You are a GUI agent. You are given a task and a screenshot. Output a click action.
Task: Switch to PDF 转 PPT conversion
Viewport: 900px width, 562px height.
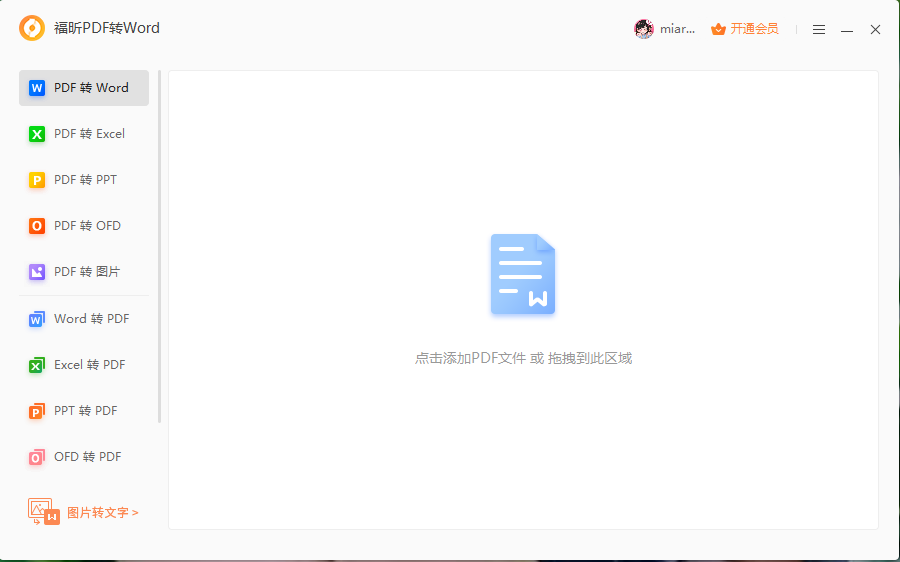(x=84, y=180)
